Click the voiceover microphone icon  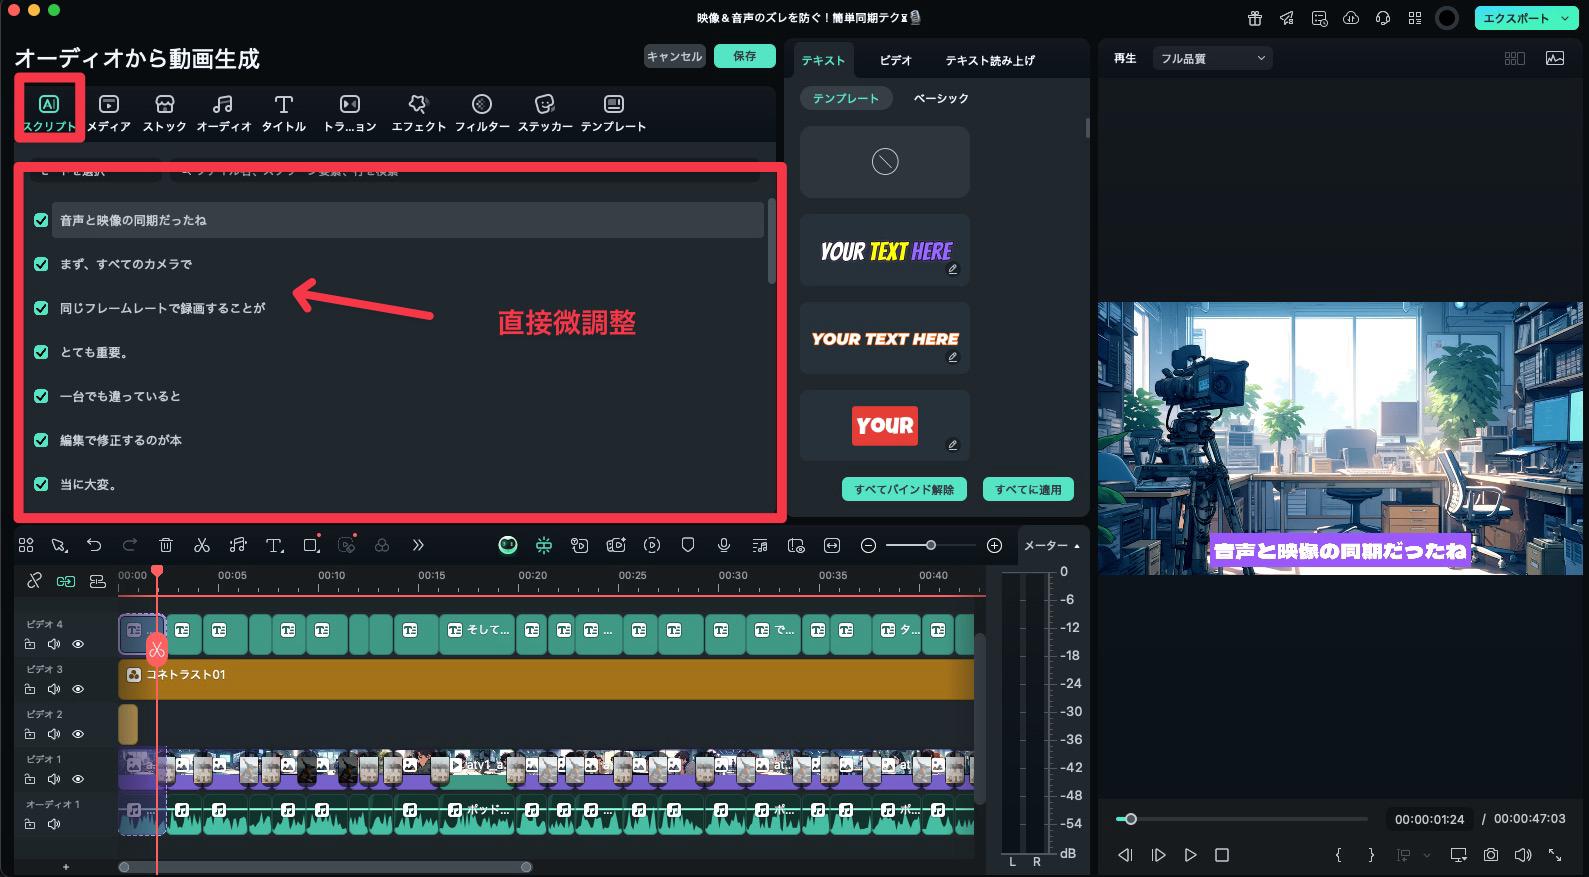(x=723, y=545)
